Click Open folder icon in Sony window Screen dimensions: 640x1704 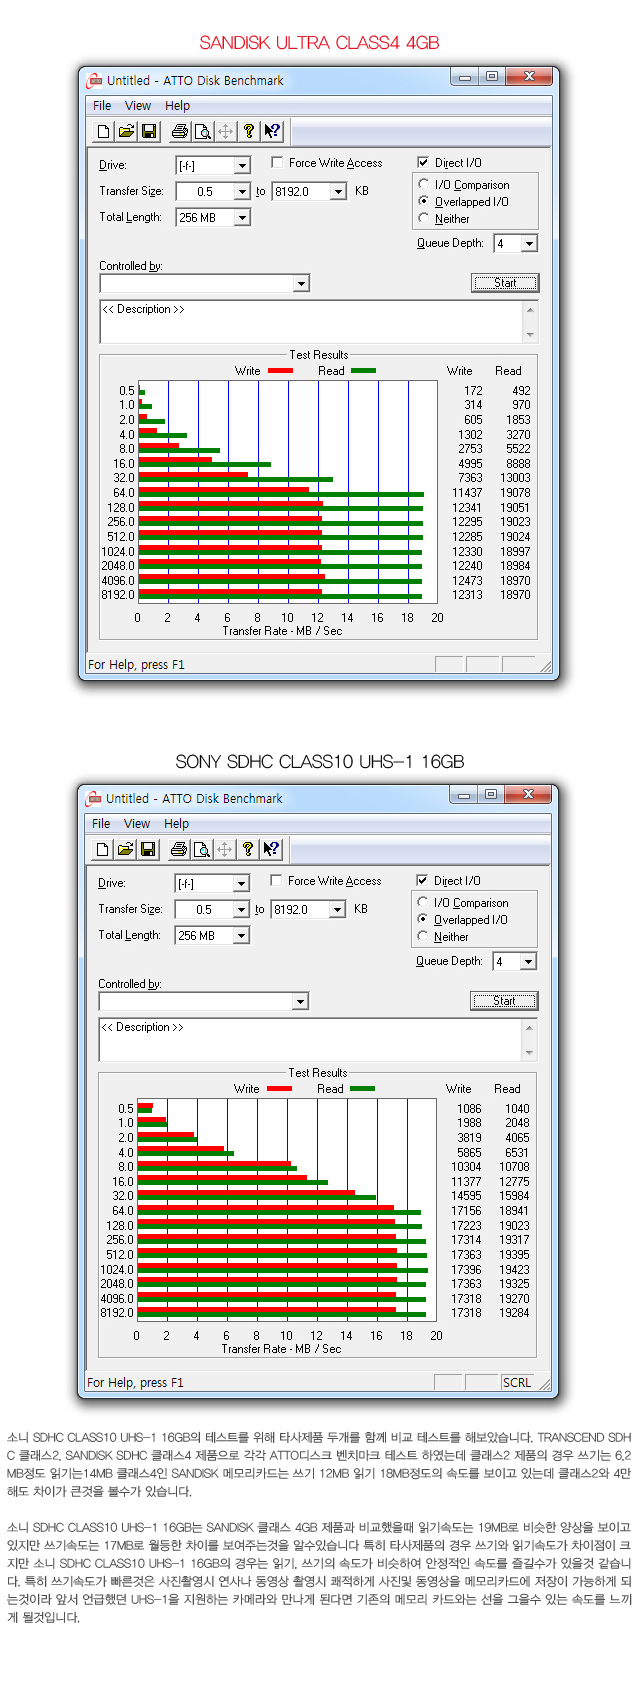(x=125, y=849)
